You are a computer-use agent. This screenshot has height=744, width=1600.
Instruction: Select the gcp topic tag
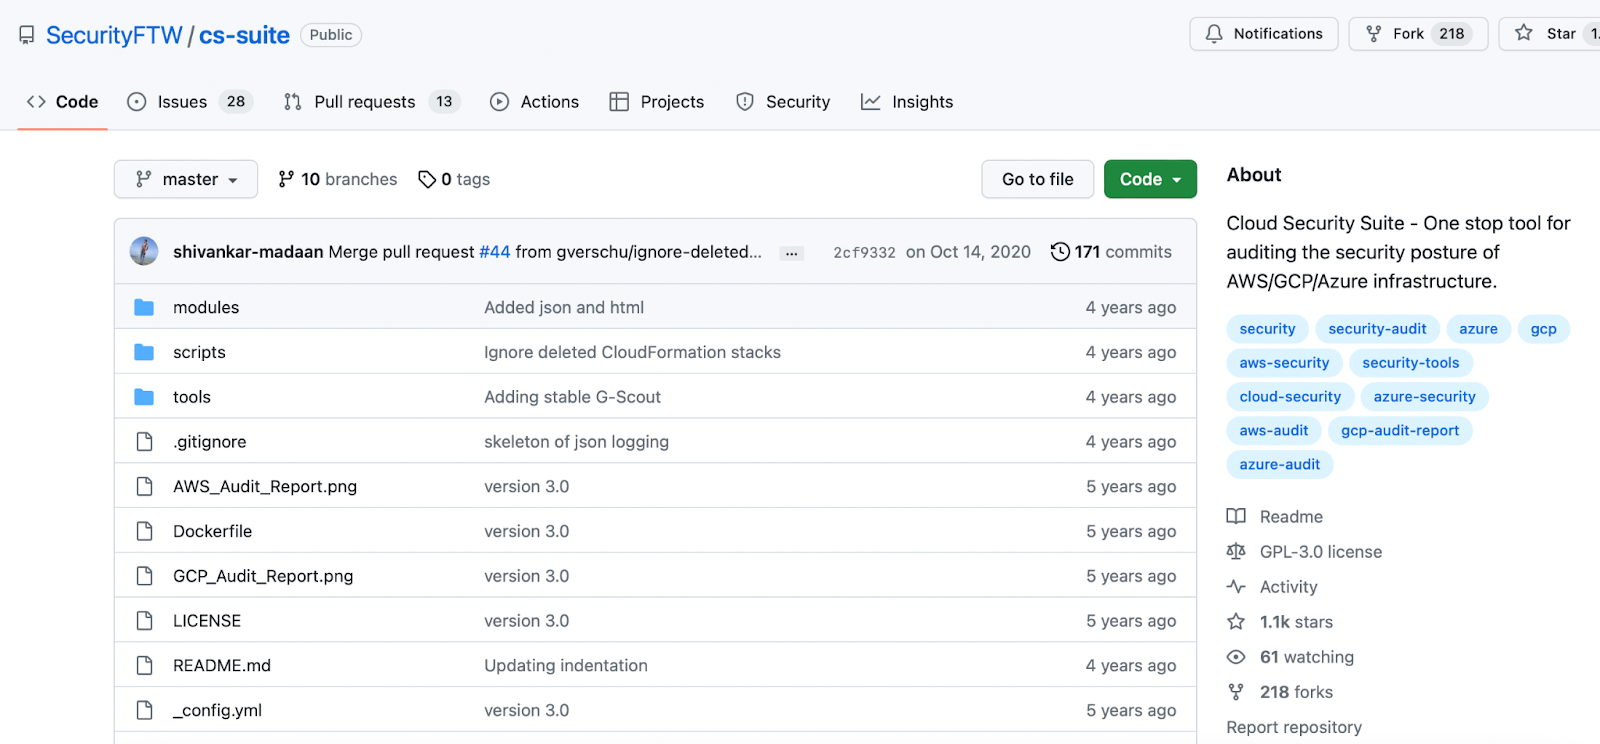[1544, 329]
